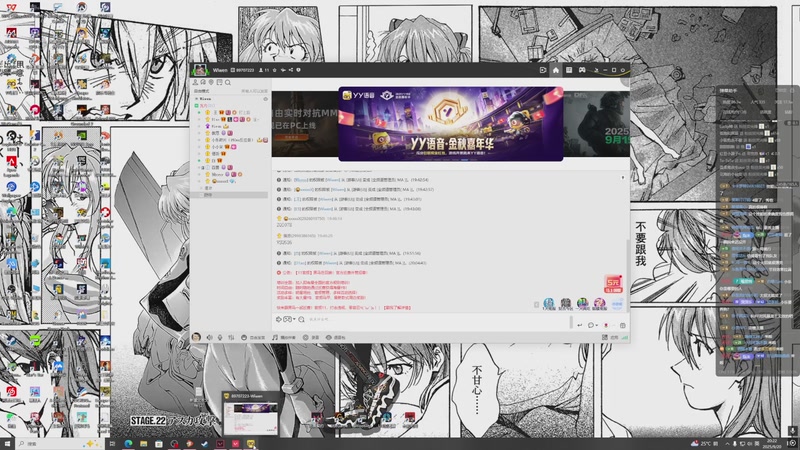This screenshot has height=450, width=800.
Task: Open the YY window preview thumbnail above the taskbar
Action: [x=251, y=414]
